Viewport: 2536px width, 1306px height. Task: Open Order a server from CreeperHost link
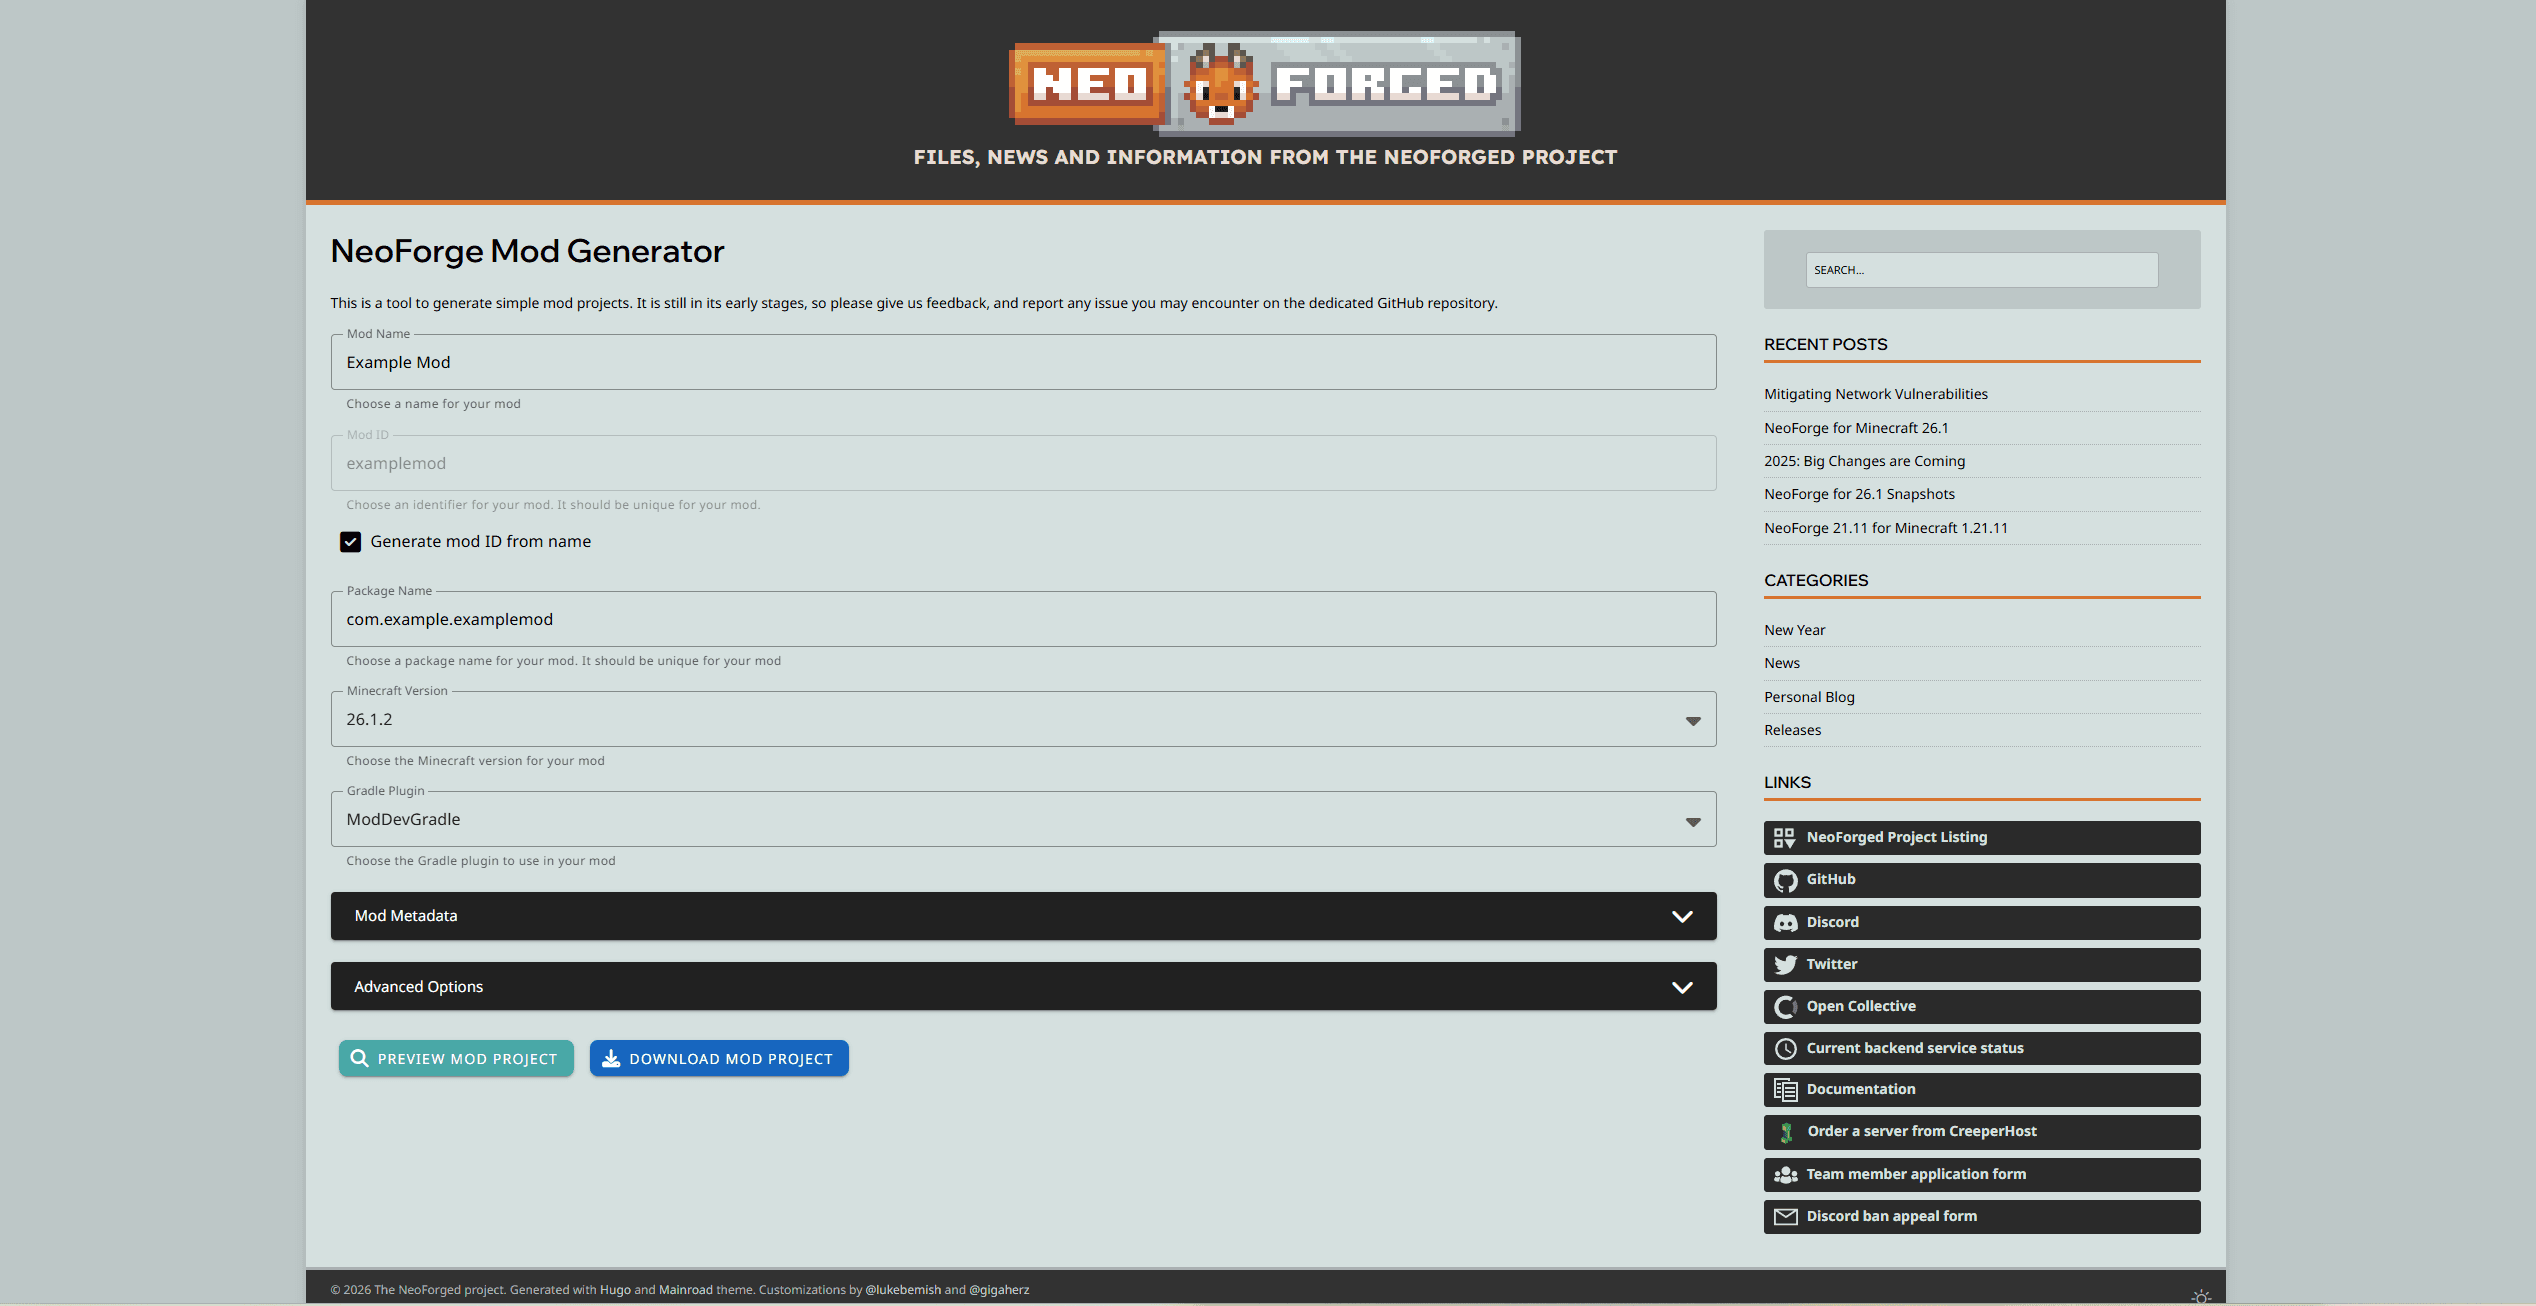(x=1981, y=1132)
